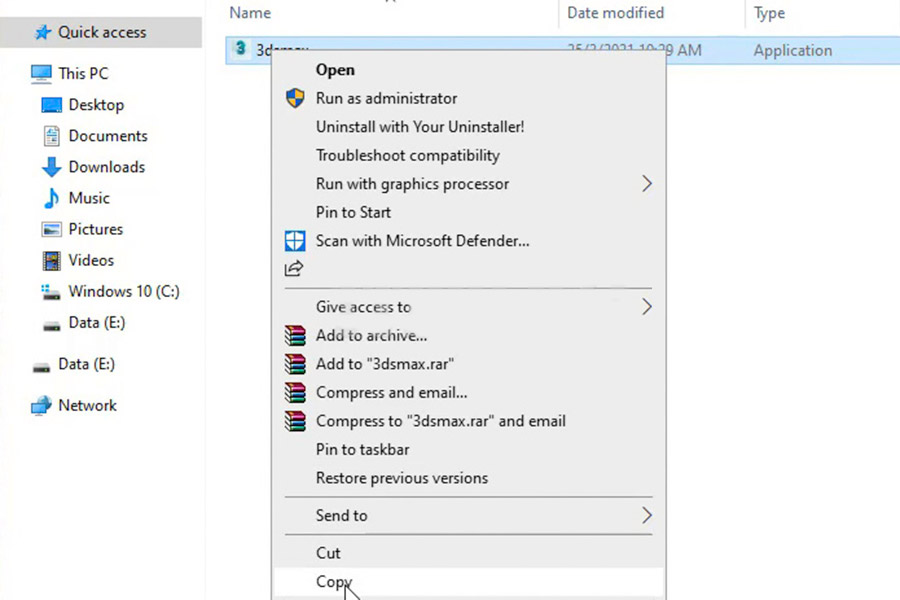Click the Quick access star icon
This screenshot has width=900, height=600.
(42, 33)
